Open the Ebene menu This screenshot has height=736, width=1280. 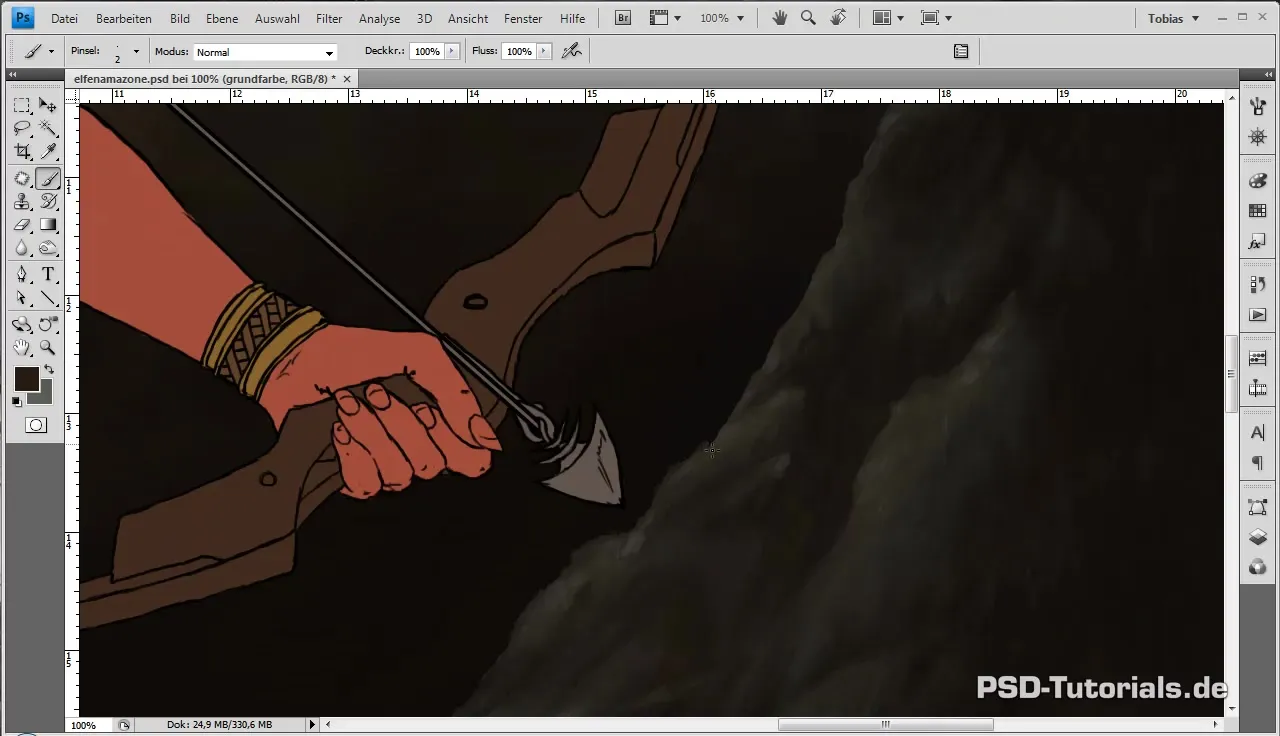click(x=222, y=18)
